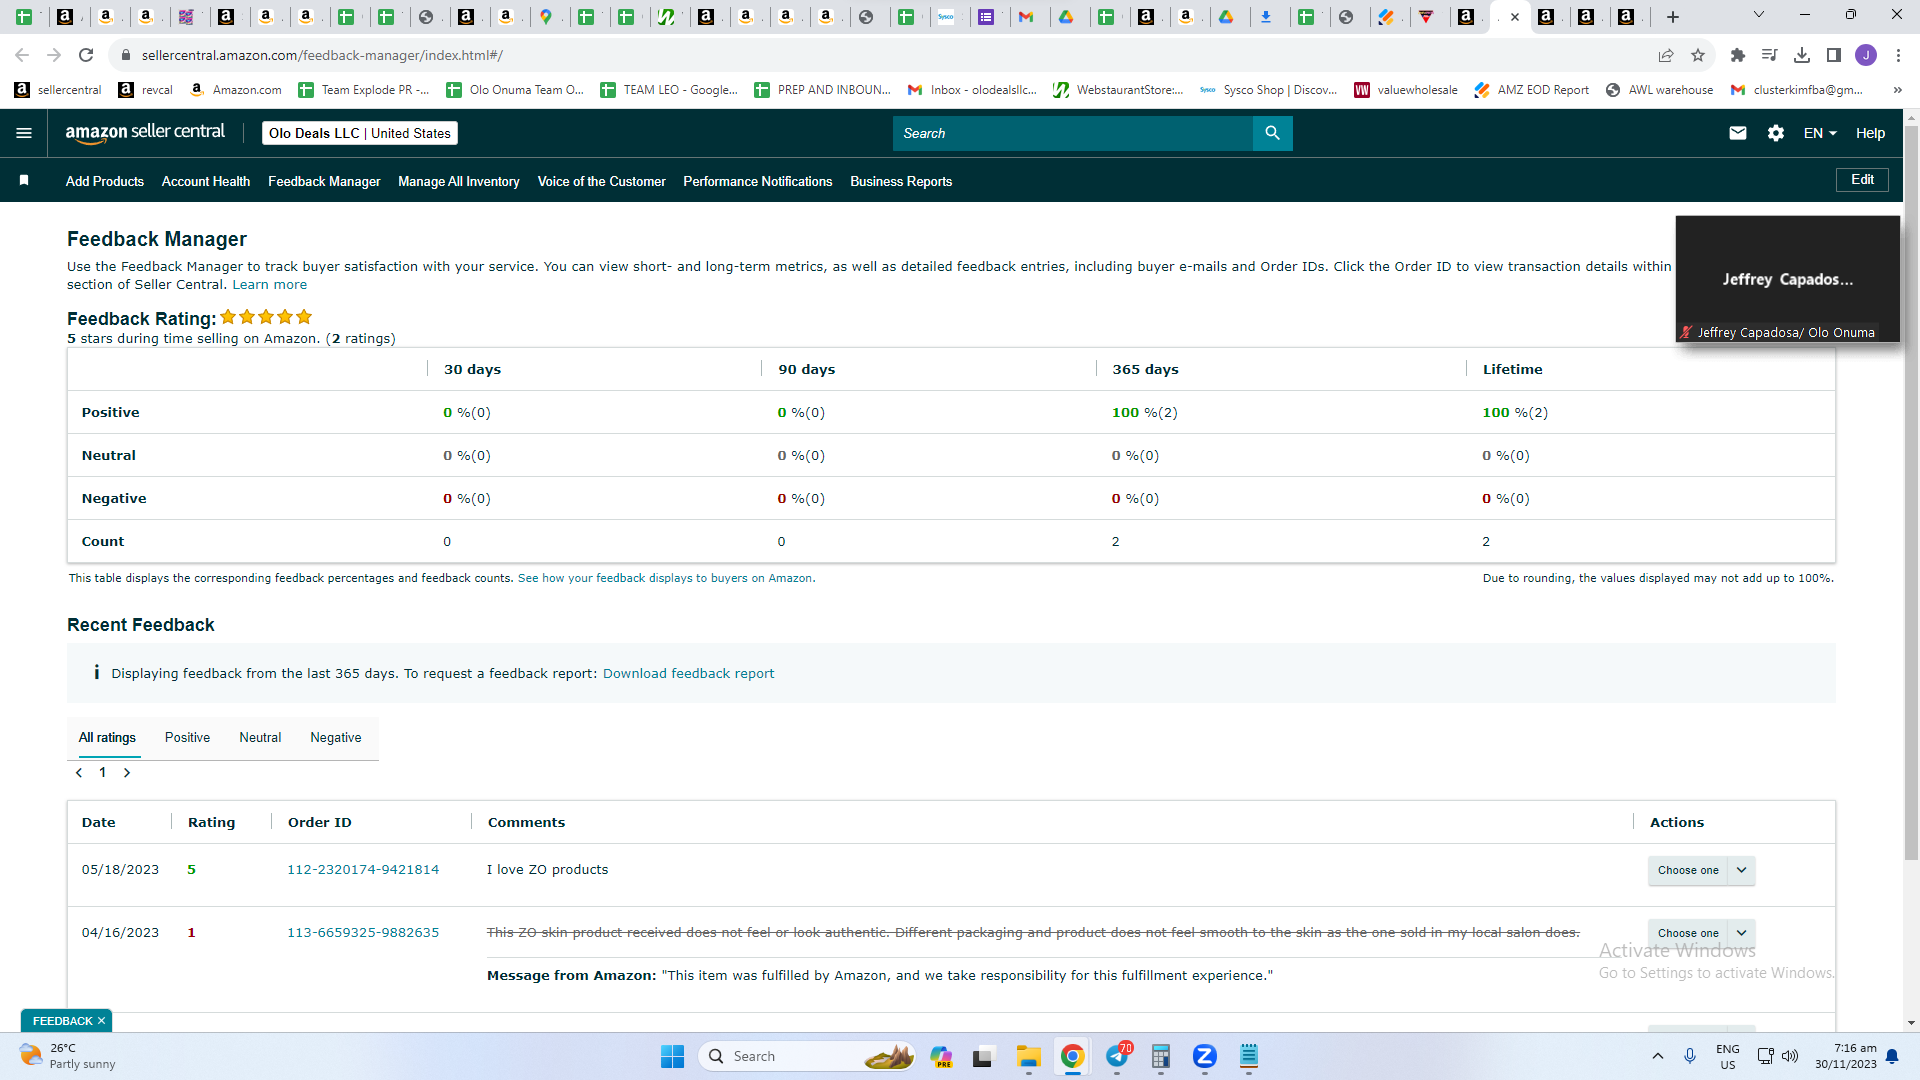This screenshot has width=1920, height=1080.
Task: Expand actions dropdown for order 113-6659325-9882635
Action: point(1741,933)
